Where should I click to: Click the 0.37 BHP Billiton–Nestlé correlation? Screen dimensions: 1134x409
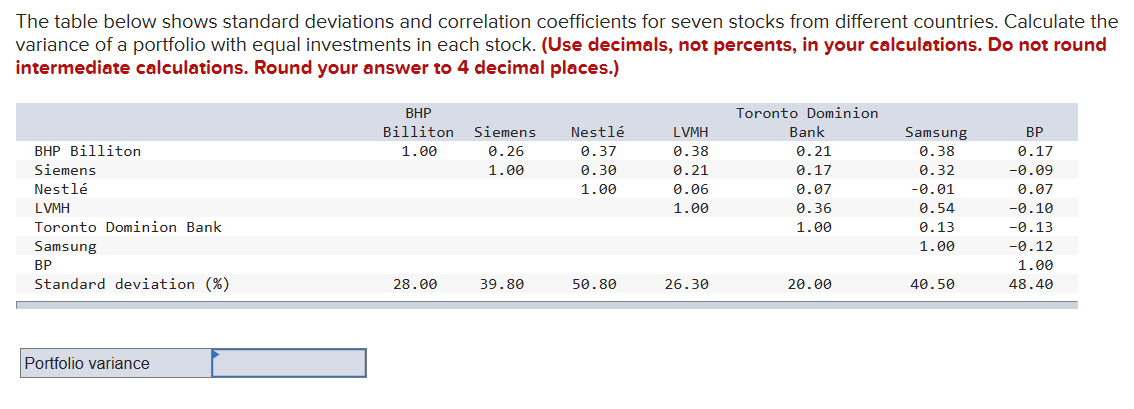(x=599, y=152)
